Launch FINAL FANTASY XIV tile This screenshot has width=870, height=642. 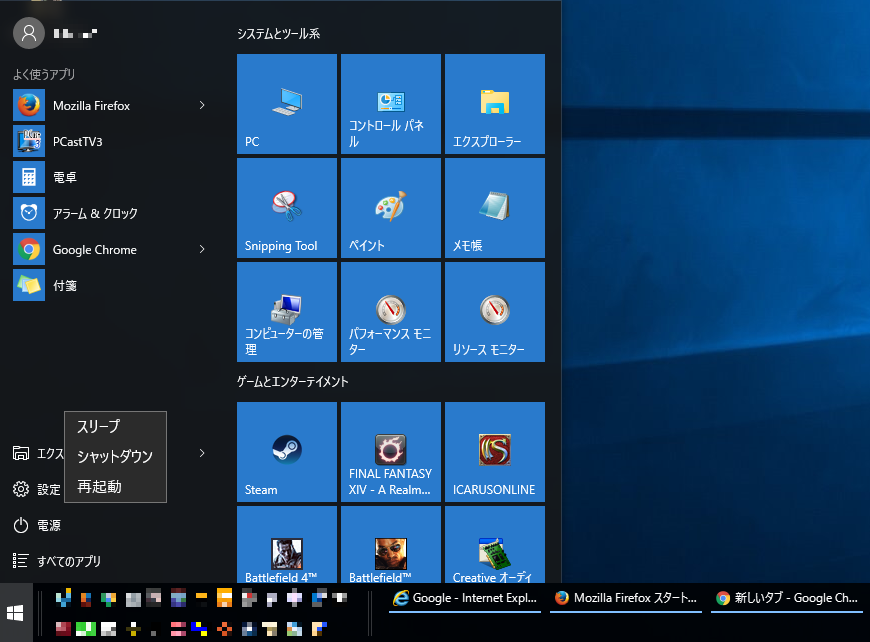pyautogui.click(x=391, y=452)
